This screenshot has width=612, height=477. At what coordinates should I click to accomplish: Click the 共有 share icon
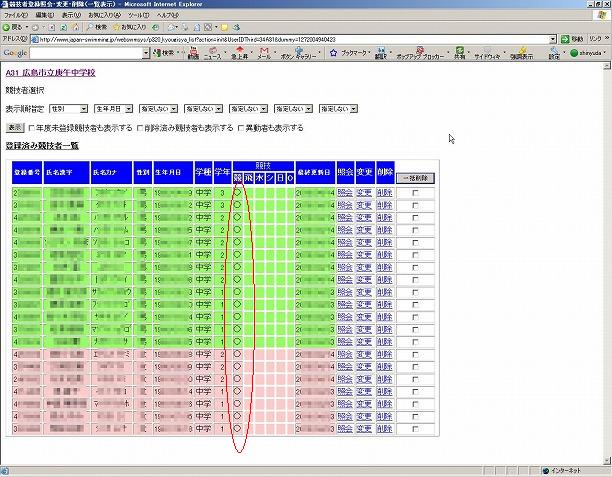tap(460, 53)
